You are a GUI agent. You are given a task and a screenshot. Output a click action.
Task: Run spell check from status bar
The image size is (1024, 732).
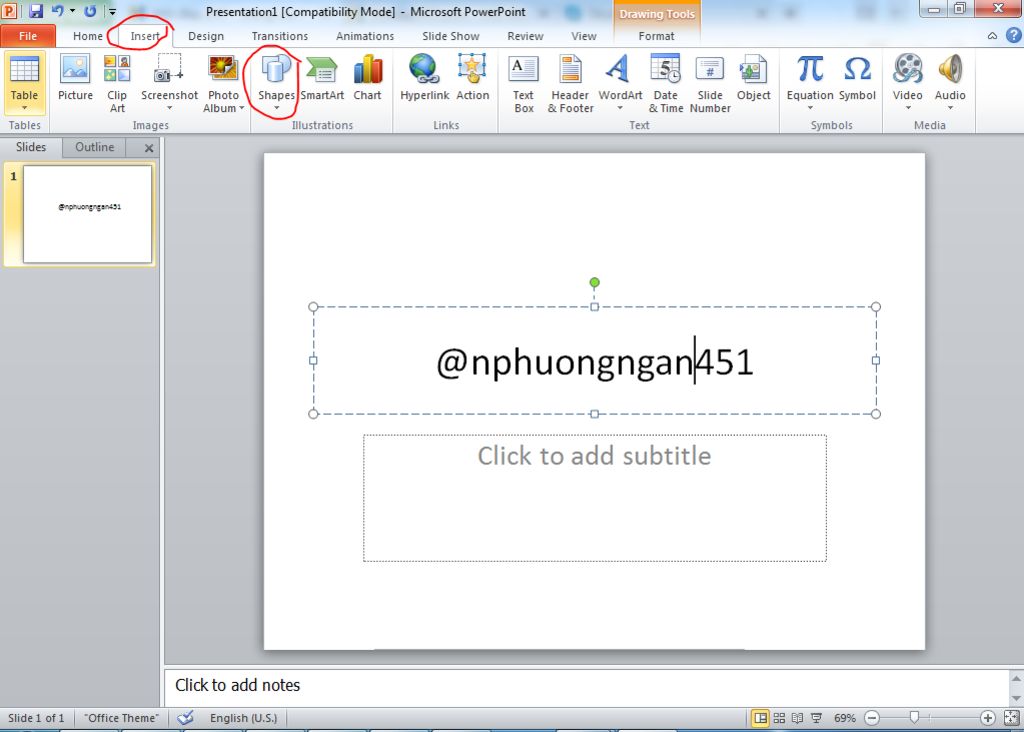[x=185, y=718]
